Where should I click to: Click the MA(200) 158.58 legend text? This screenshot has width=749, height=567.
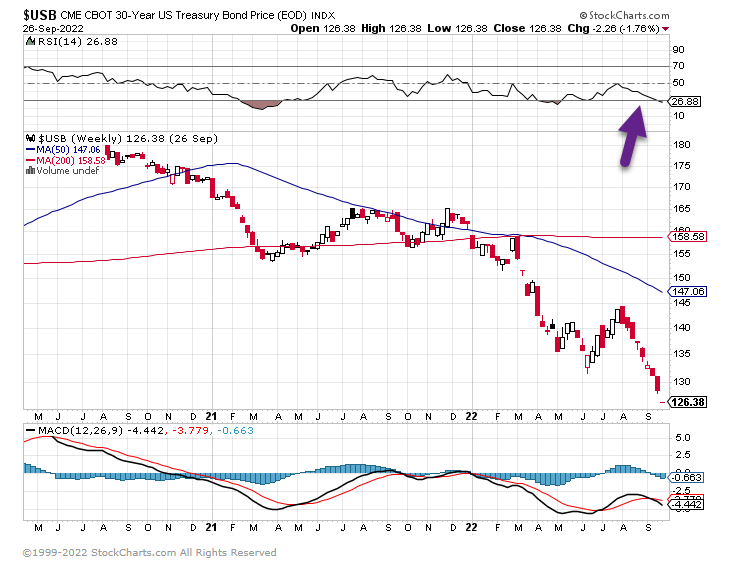tap(71, 160)
